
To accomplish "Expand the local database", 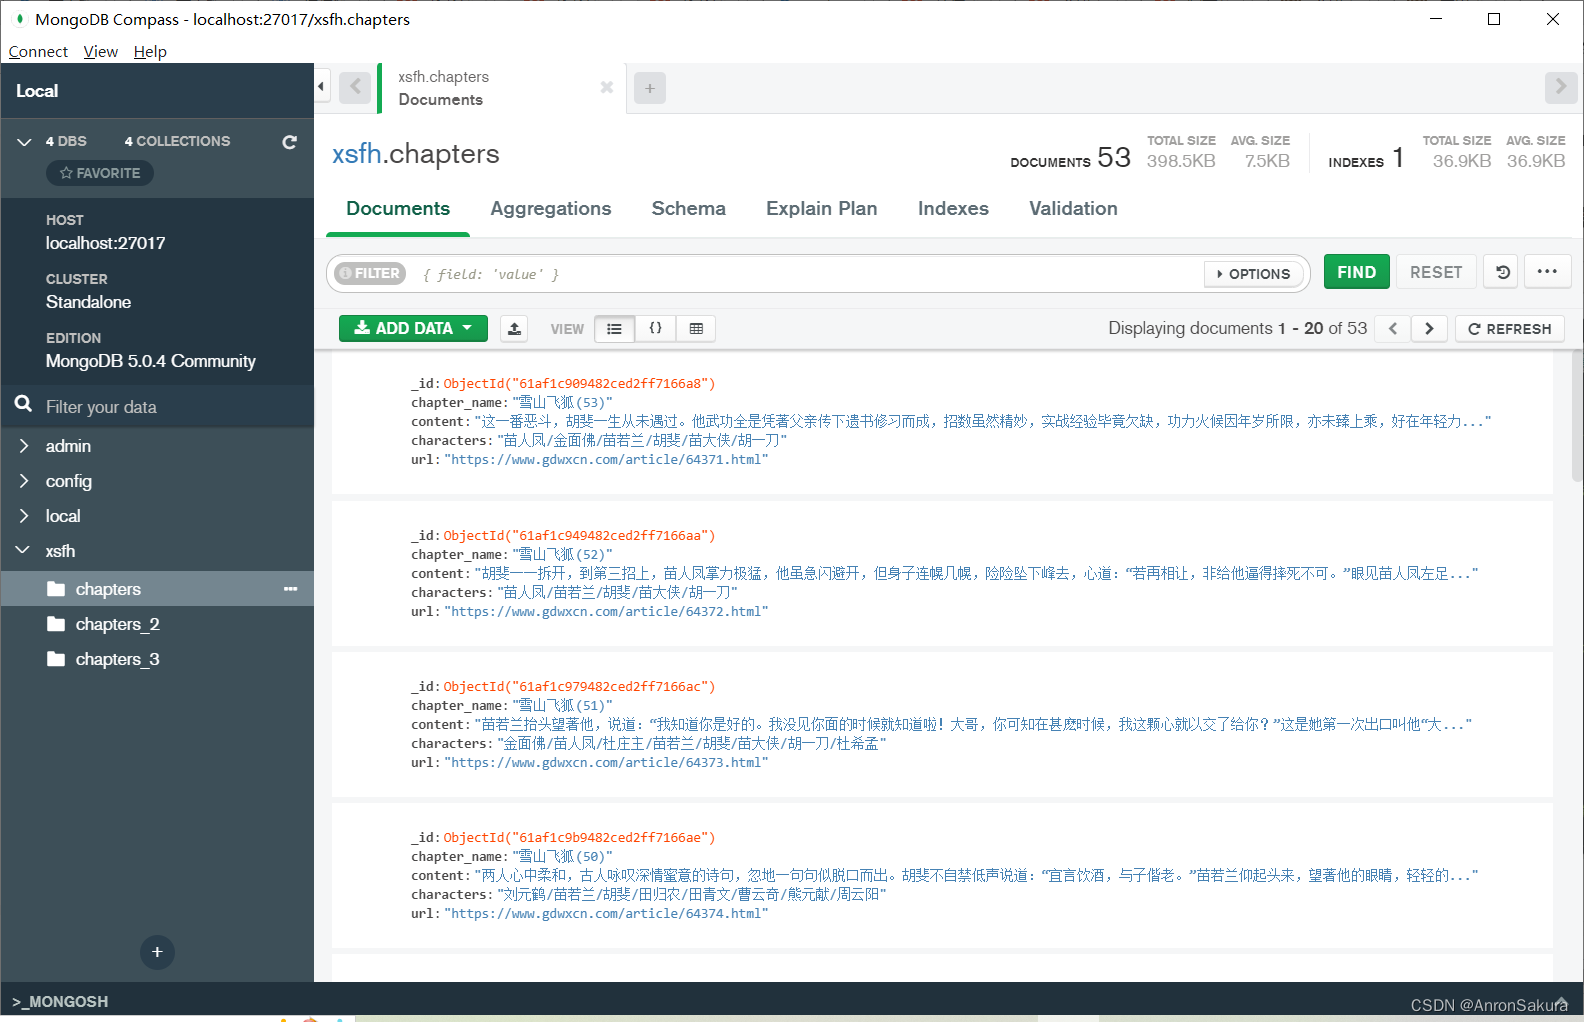I will tap(24, 516).
